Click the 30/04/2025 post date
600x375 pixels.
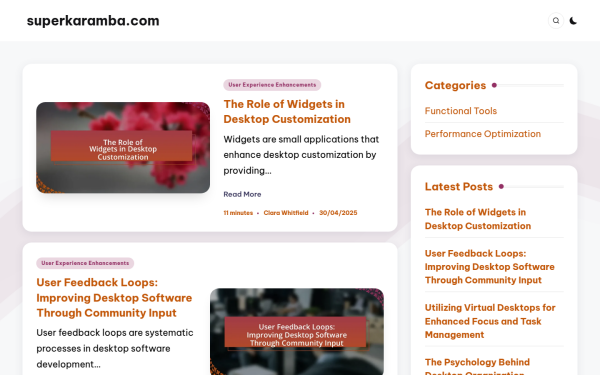338,213
